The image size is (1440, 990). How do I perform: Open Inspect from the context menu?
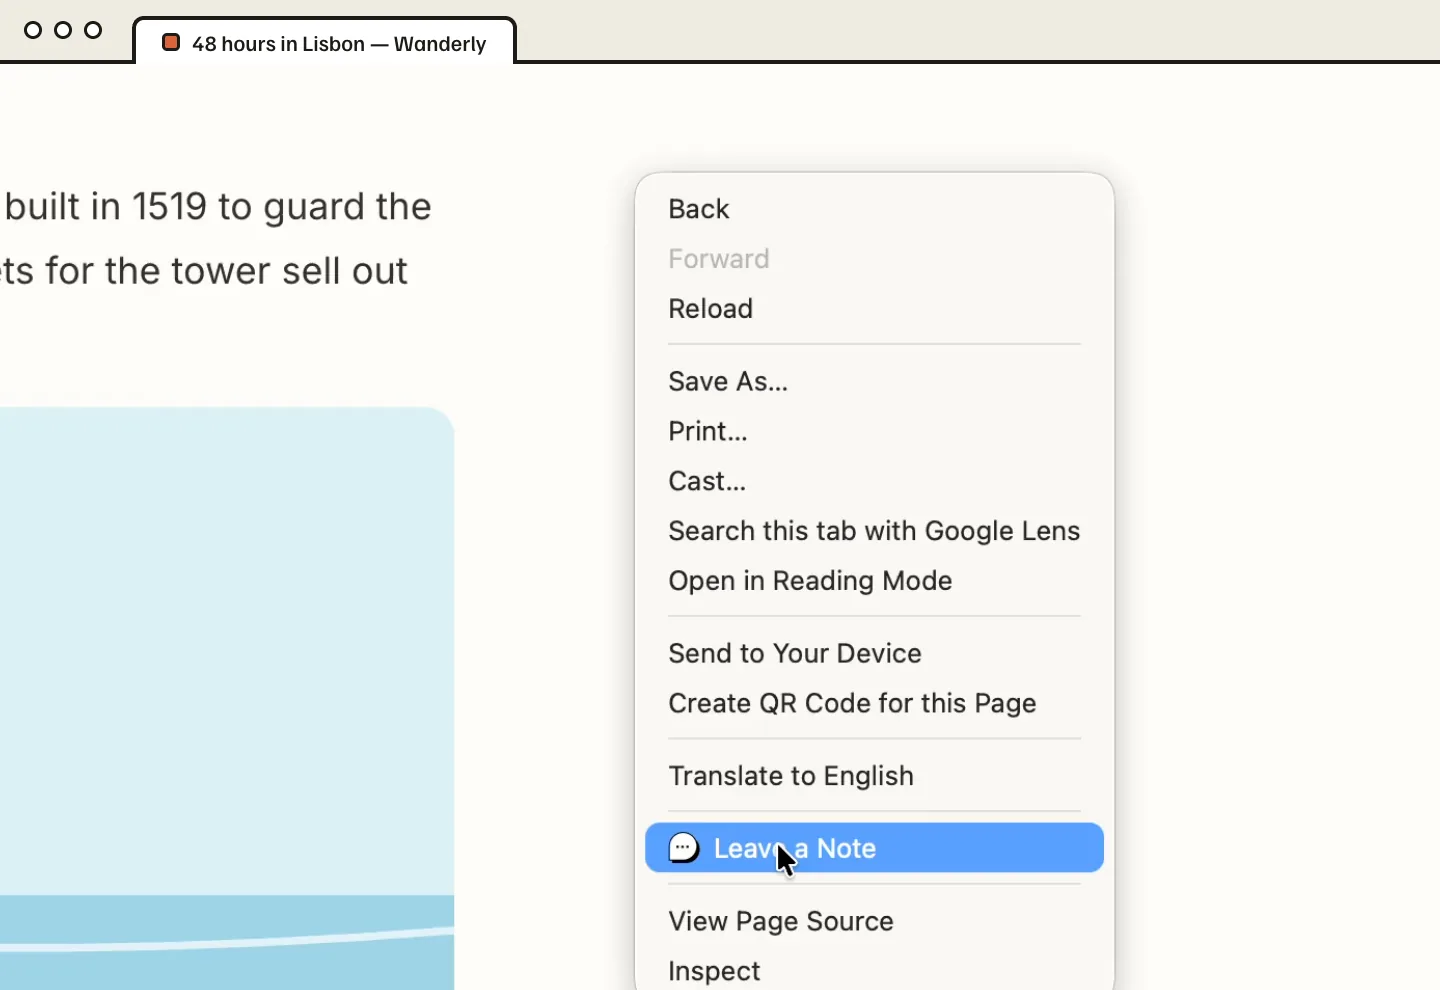coord(874,972)
